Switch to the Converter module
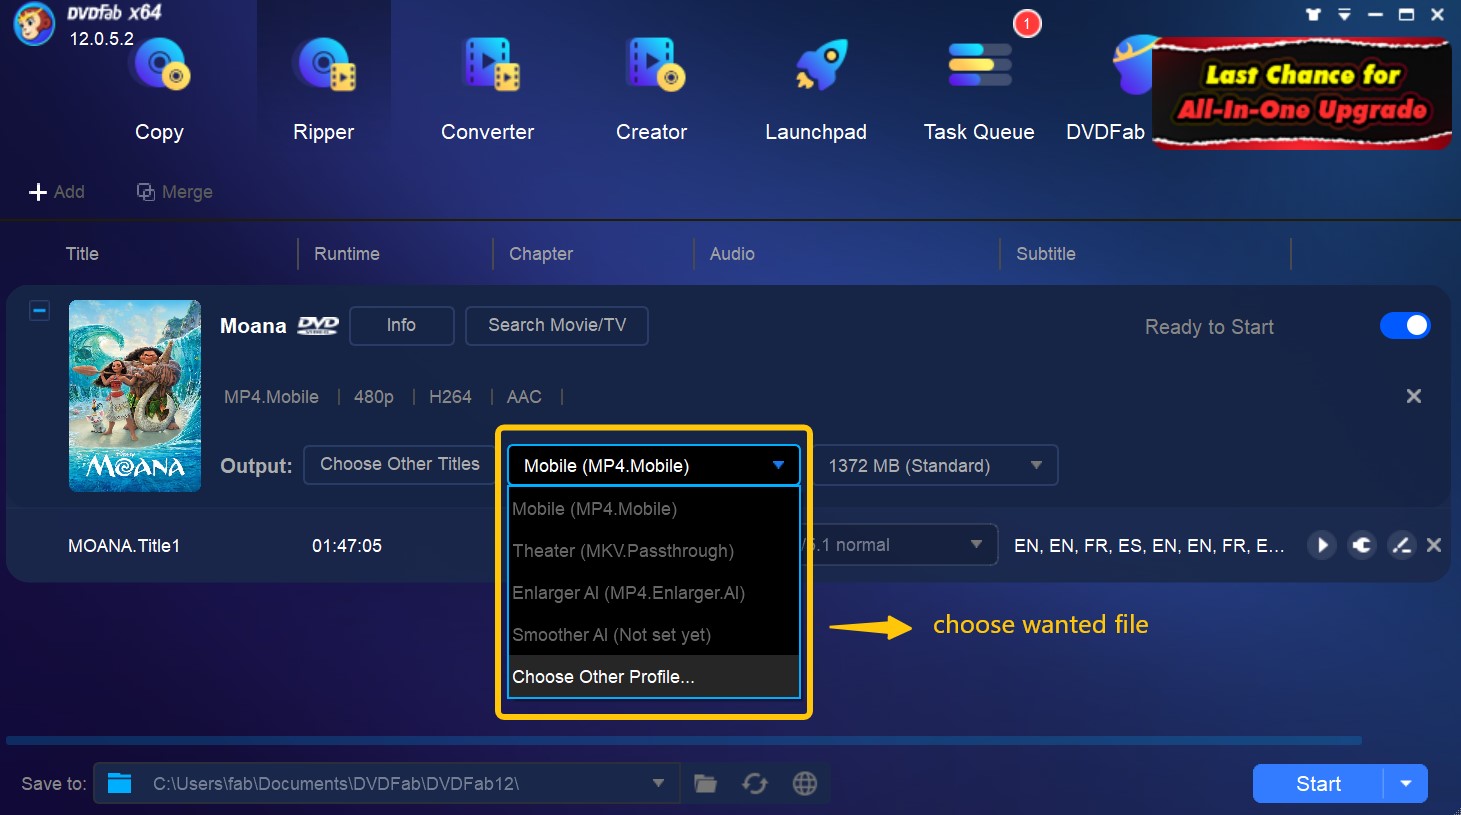 click(488, 90)
